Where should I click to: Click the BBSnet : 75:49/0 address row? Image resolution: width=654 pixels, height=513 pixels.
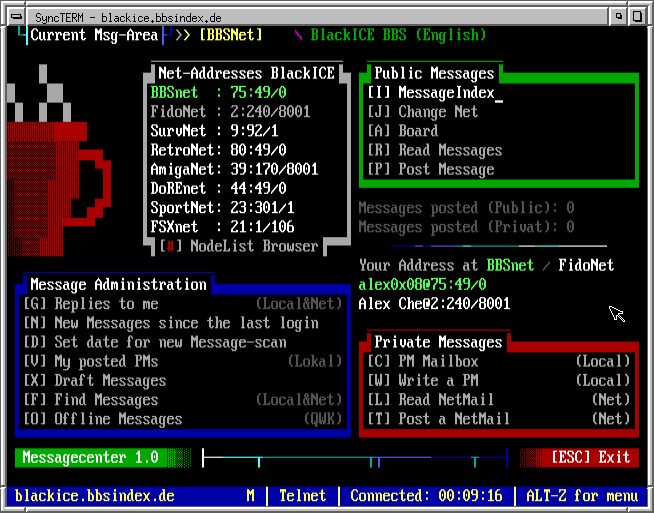pyautogui.click(x=219, y=93)
